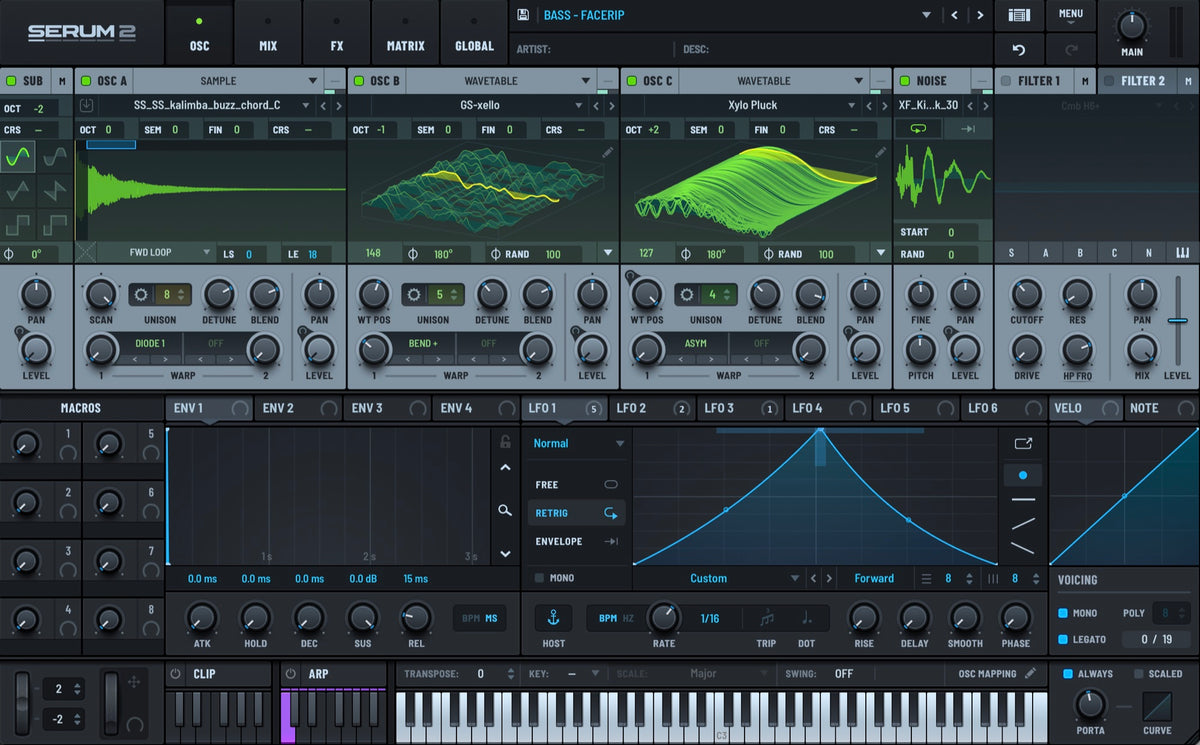
Task: Select the ENV 2 tab
Action: click(298, 408)
